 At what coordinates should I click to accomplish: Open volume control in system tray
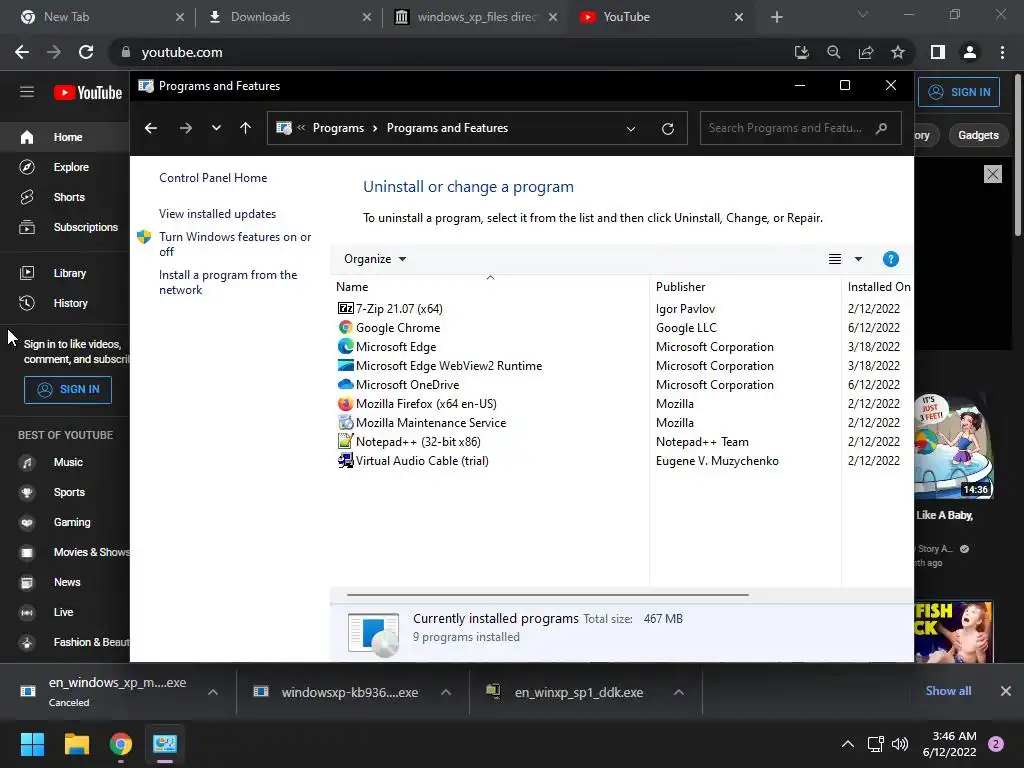pos(900,744)
